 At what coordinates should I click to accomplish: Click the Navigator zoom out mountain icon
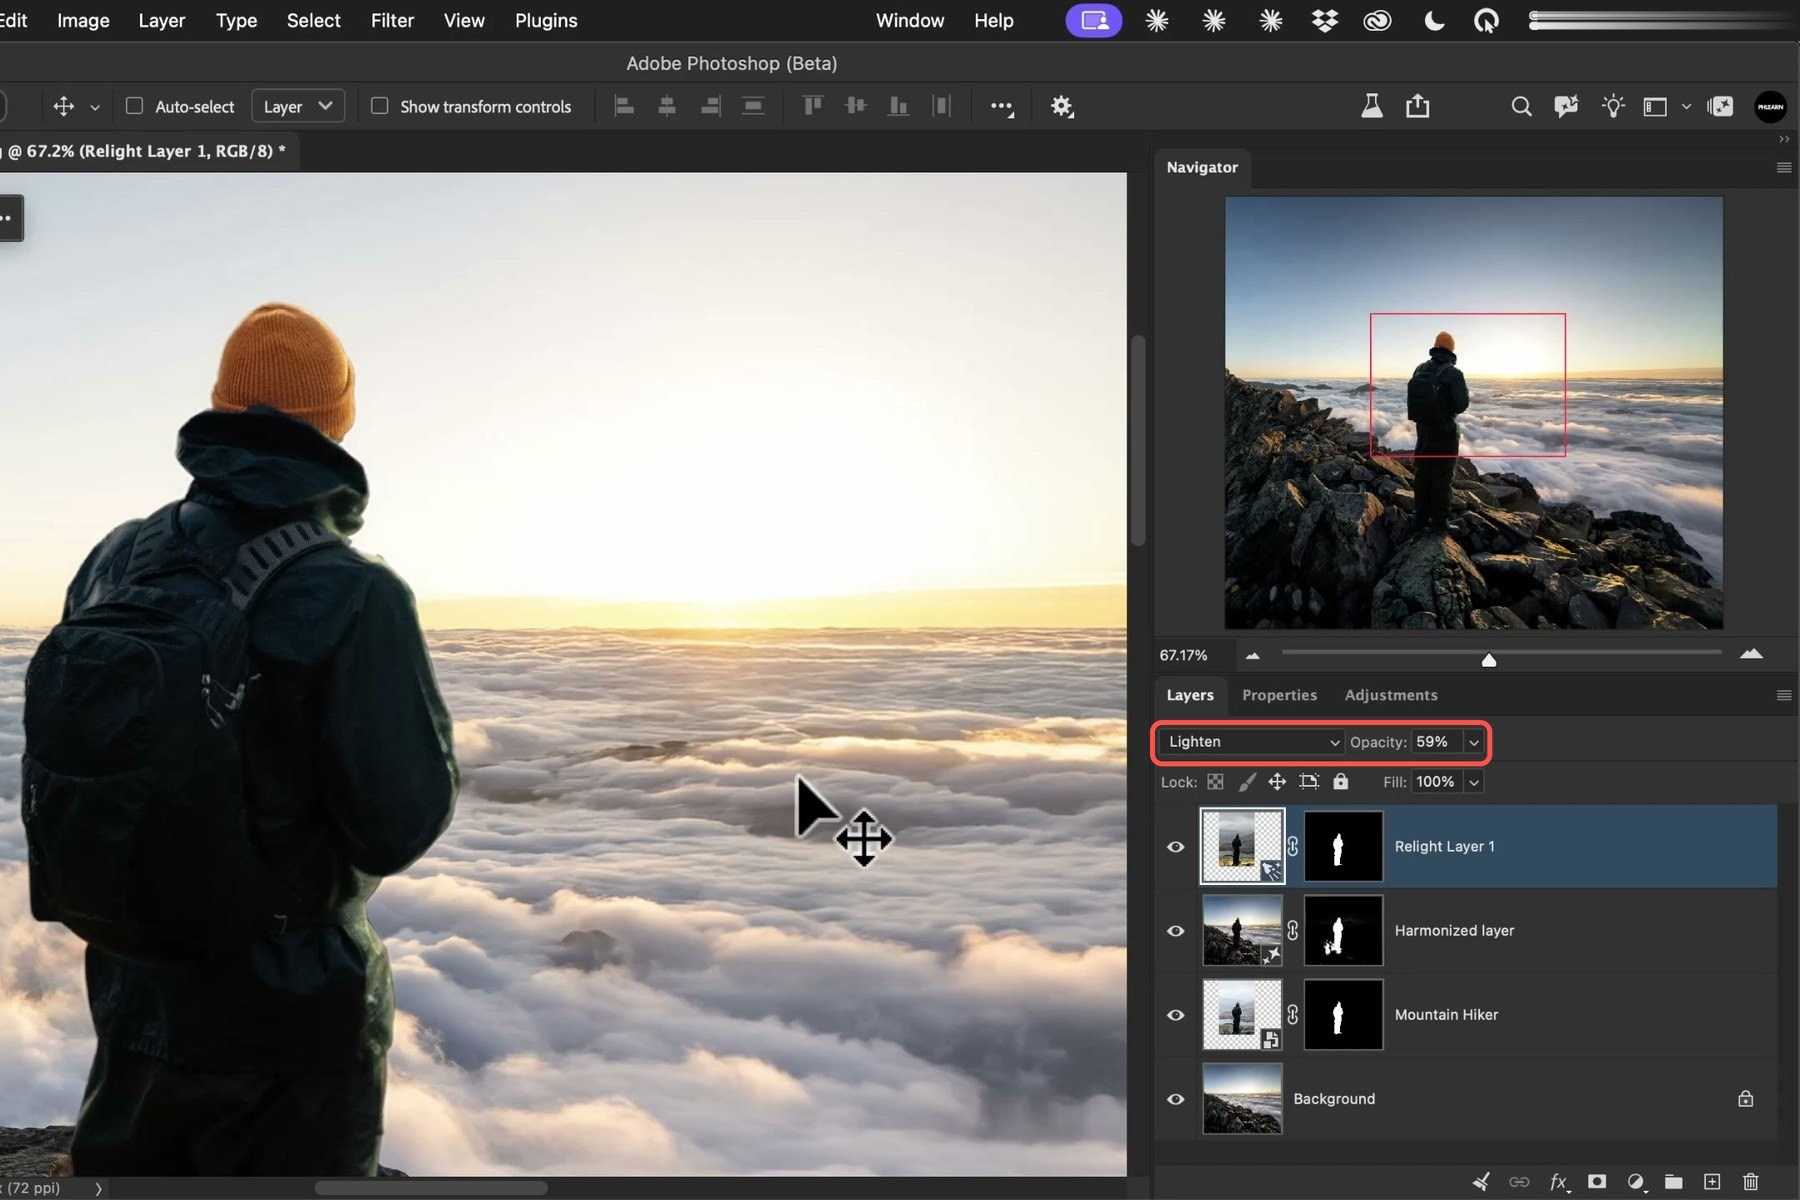[x=1253, y=656]
